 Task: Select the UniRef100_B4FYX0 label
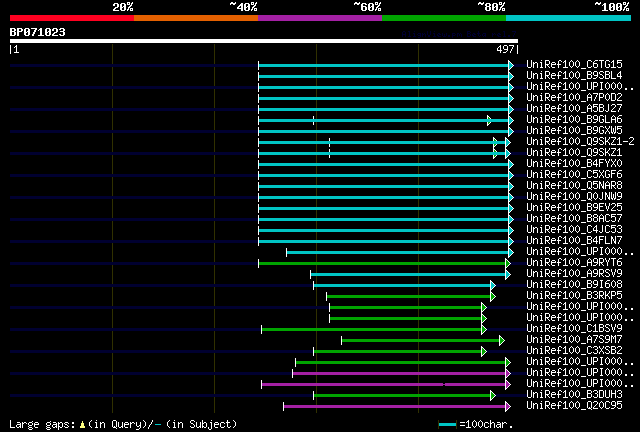pos(574,163)
